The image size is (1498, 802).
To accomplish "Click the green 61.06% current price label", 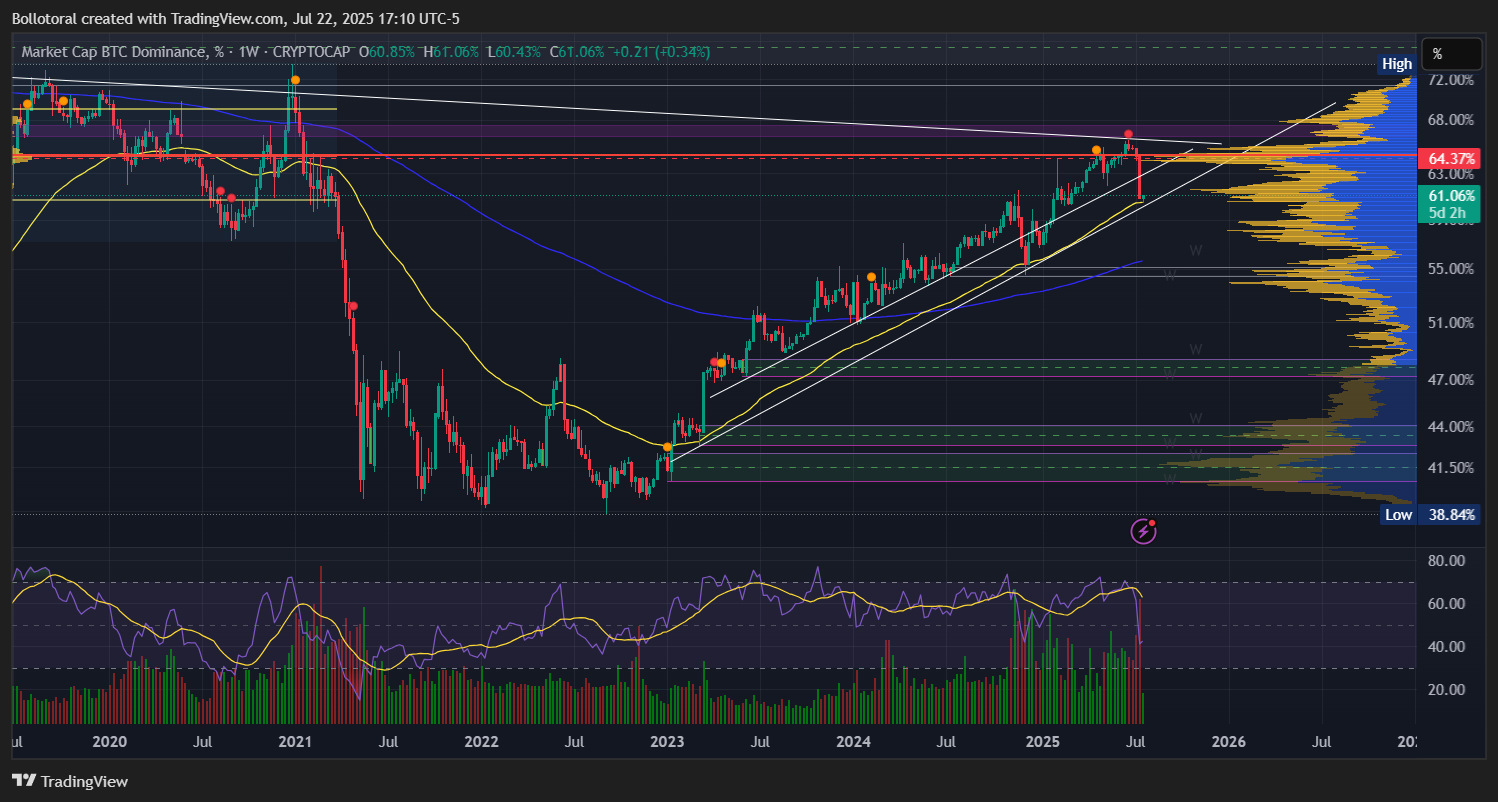I will coord(1450,196).
